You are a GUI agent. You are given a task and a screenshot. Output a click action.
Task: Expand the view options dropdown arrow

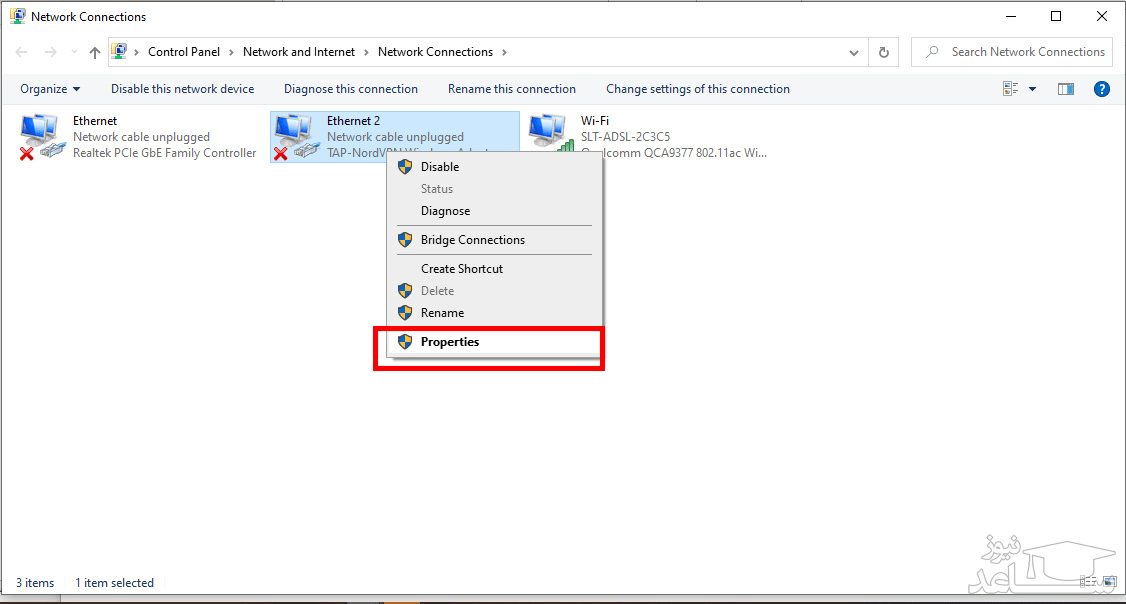pyautogui.click(x=1033, y=89)
